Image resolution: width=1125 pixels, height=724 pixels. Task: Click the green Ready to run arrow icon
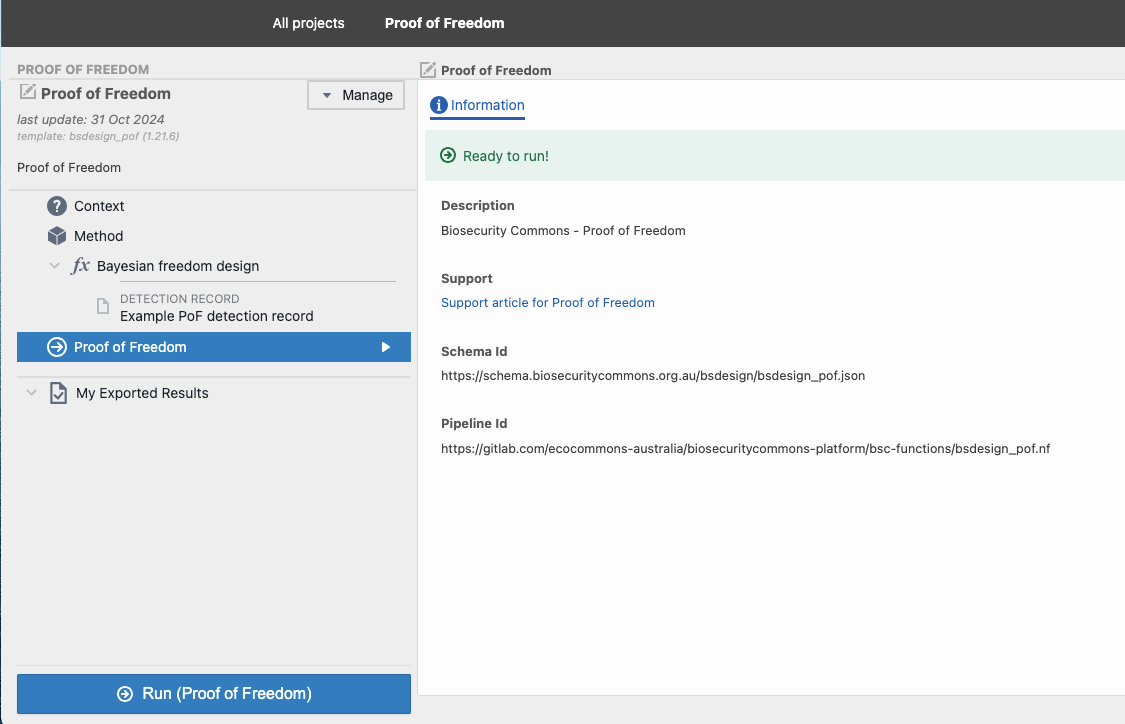pyautogui.click(x=448, y=156)
